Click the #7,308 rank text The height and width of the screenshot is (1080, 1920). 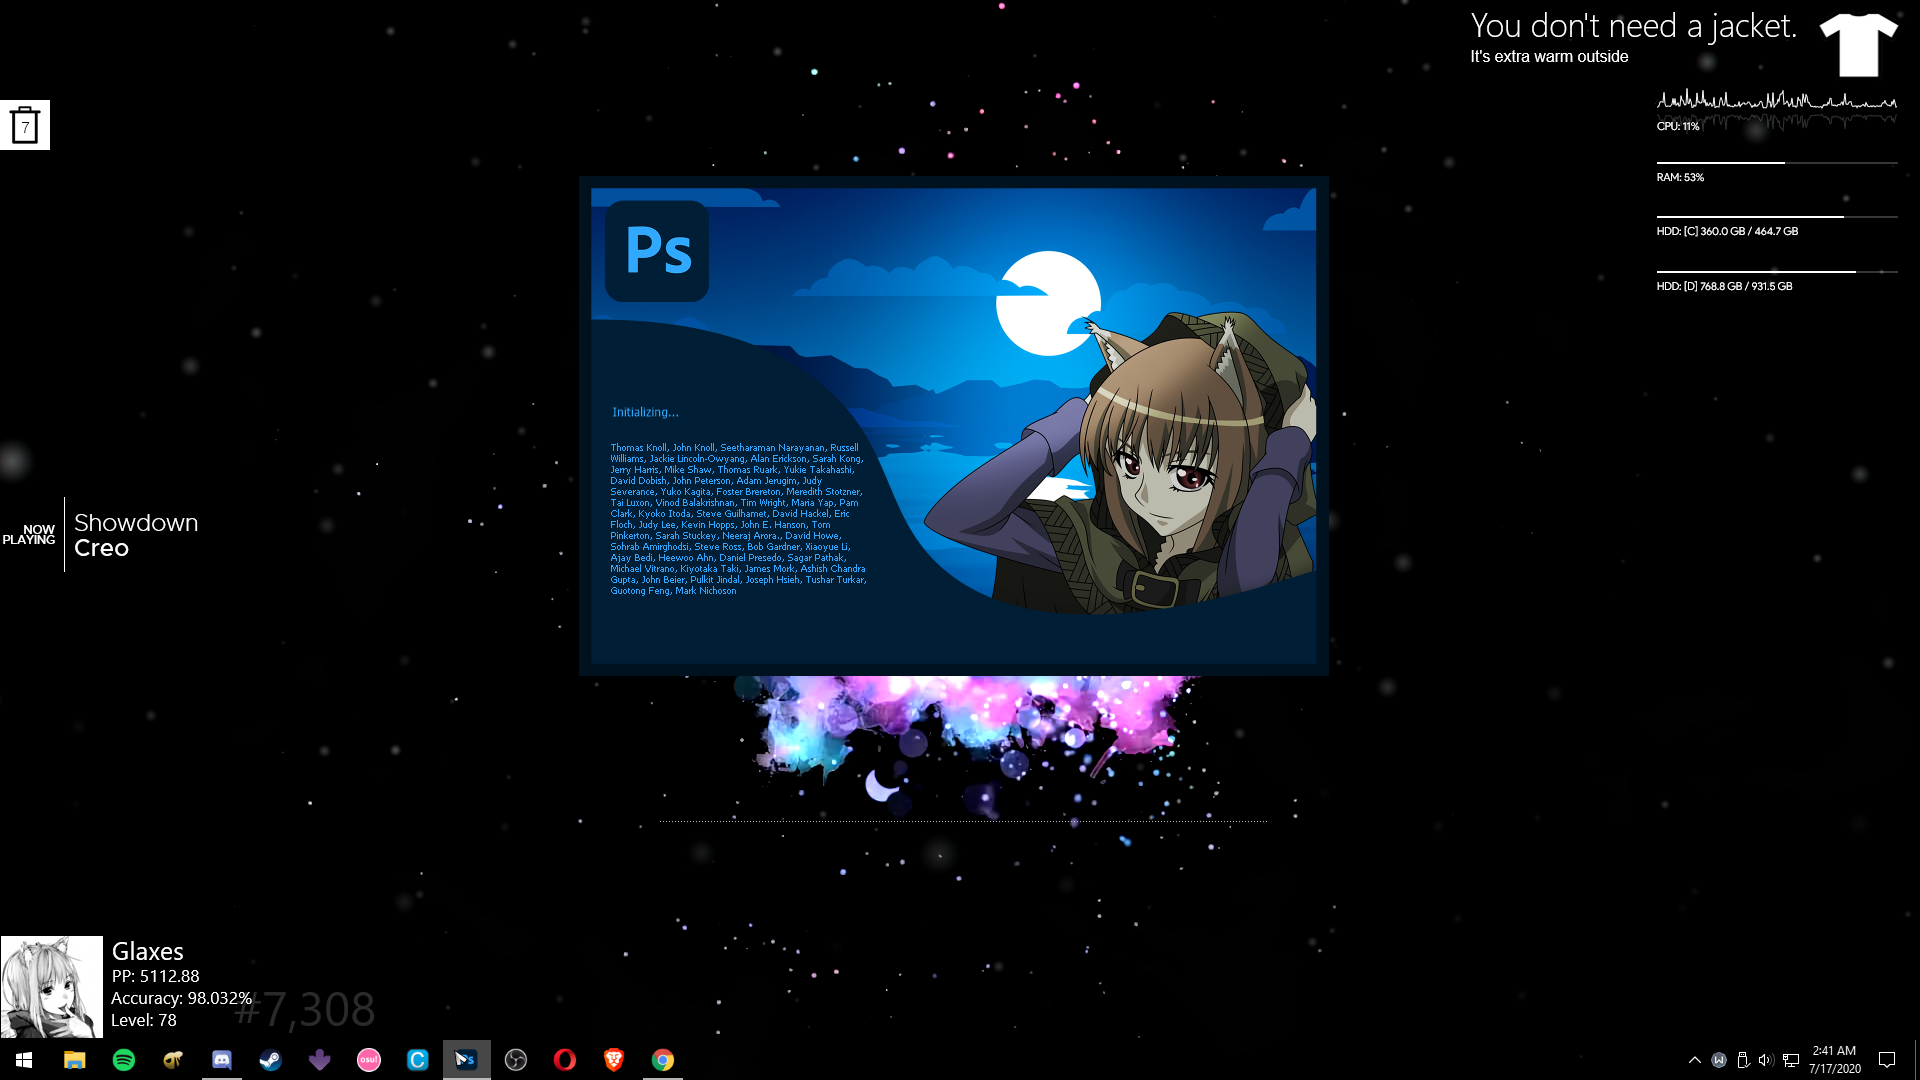click(x=305, y=1009)
